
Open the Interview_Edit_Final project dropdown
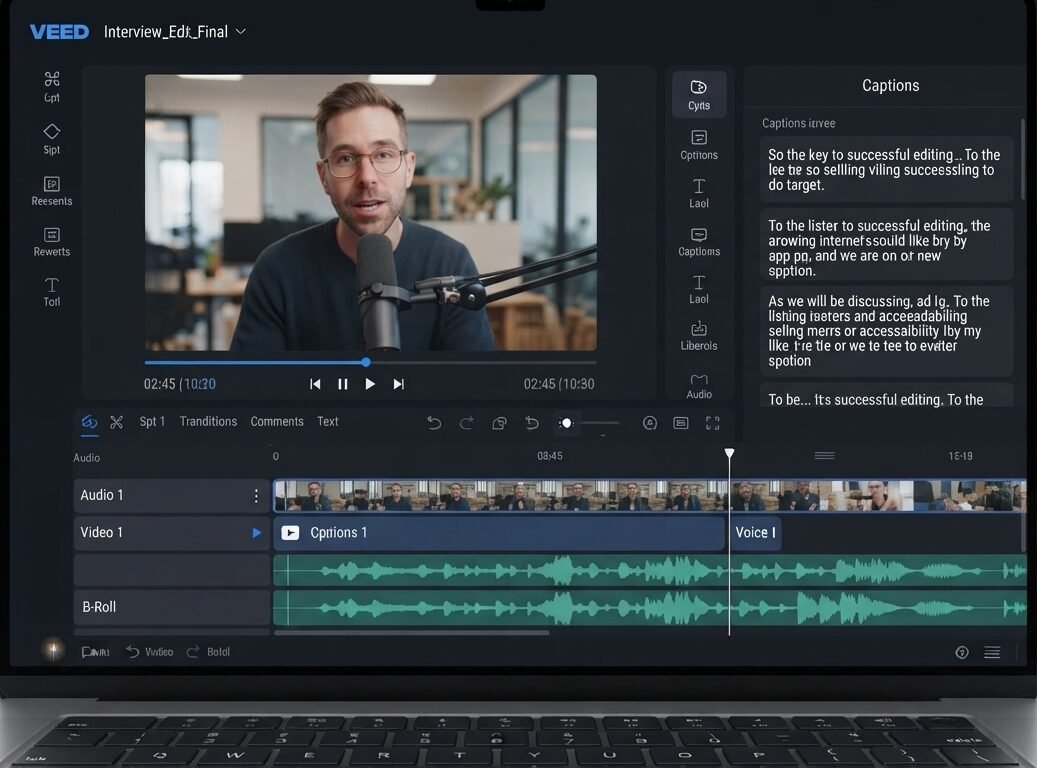pyautogui.click(x=175, y=32)
